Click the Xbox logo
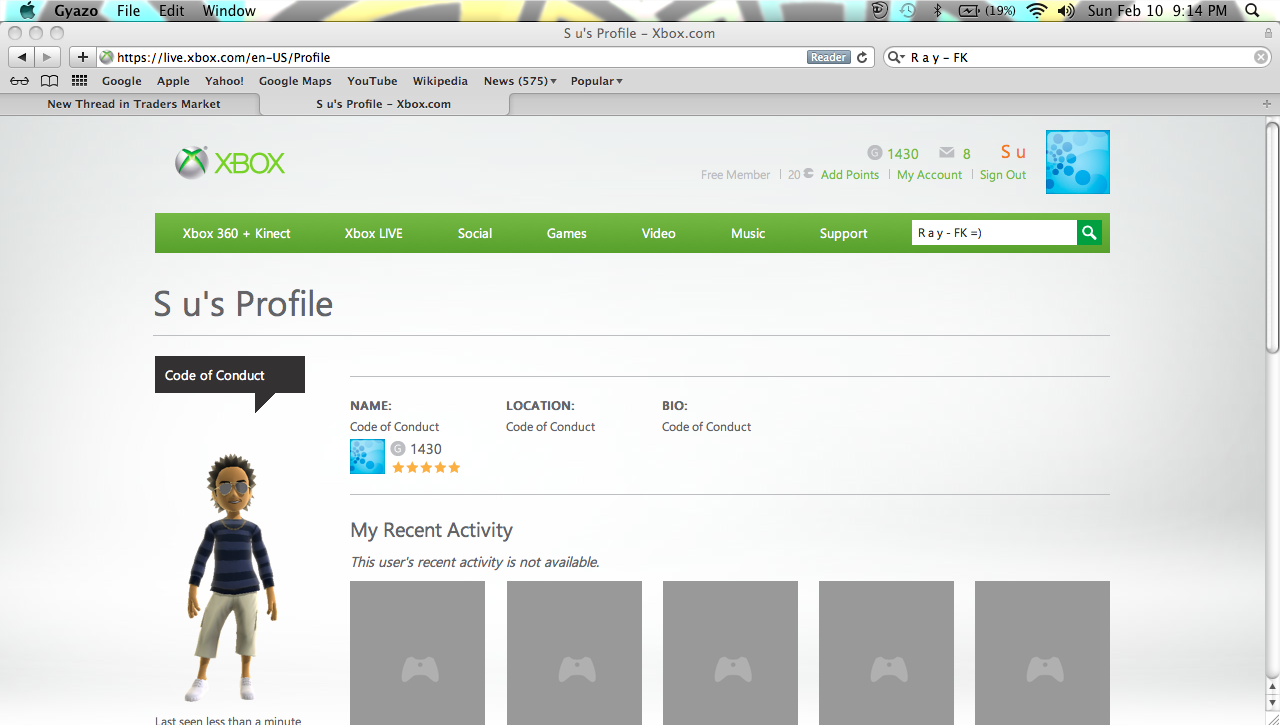 pos(230,163)
